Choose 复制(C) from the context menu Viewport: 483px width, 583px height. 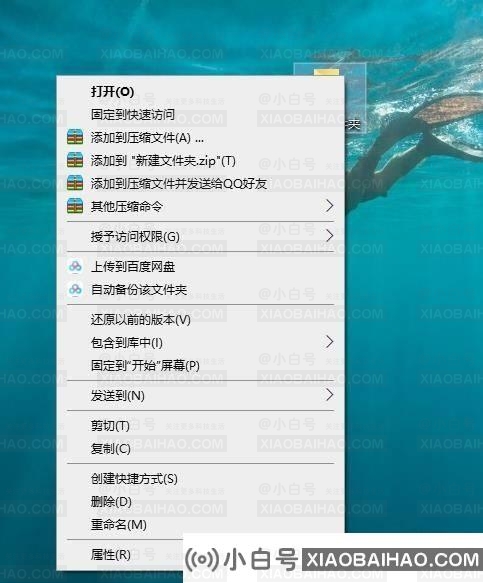(200, 449)
